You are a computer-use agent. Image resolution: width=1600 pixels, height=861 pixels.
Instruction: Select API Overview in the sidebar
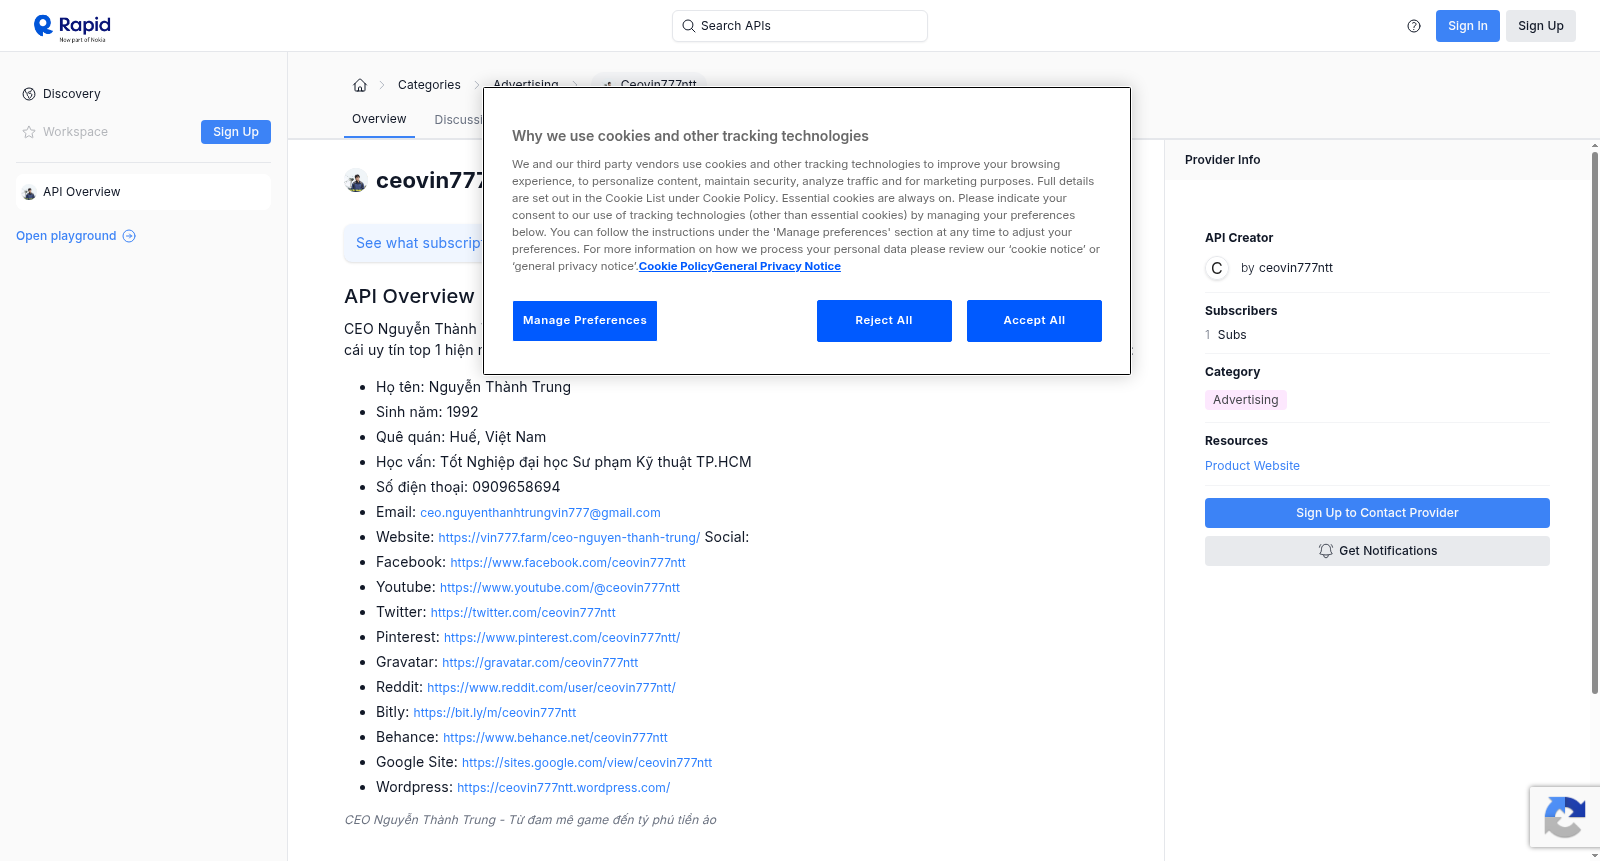pos(144,192)
